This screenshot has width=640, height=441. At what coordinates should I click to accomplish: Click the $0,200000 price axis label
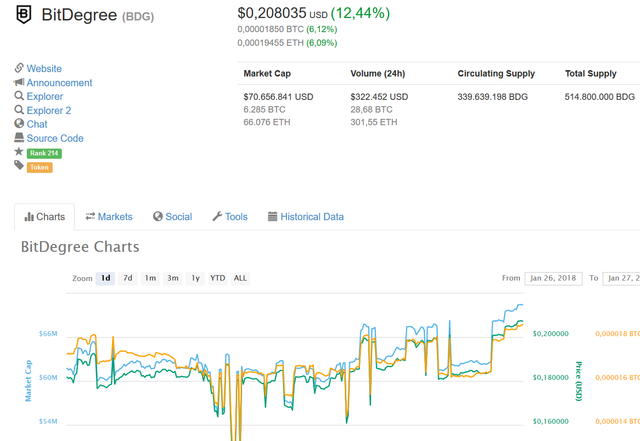(551, 334)
